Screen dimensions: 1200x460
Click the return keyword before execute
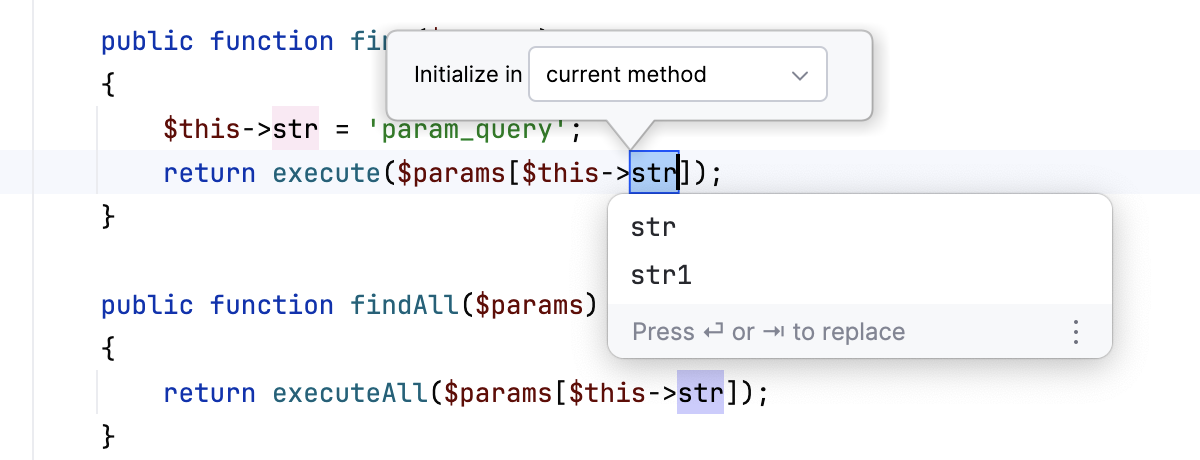click(209, 173)
